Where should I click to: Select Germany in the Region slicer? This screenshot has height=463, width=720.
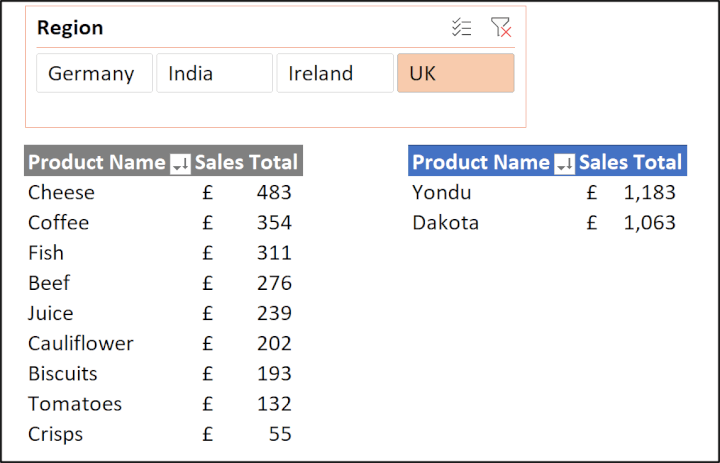point(95,73)
